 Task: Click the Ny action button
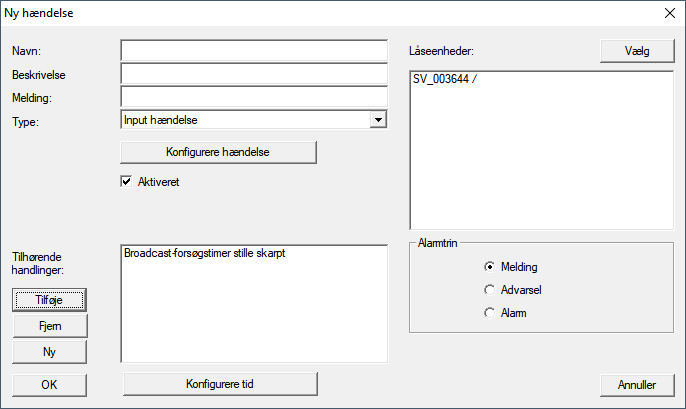pos(50,352)
